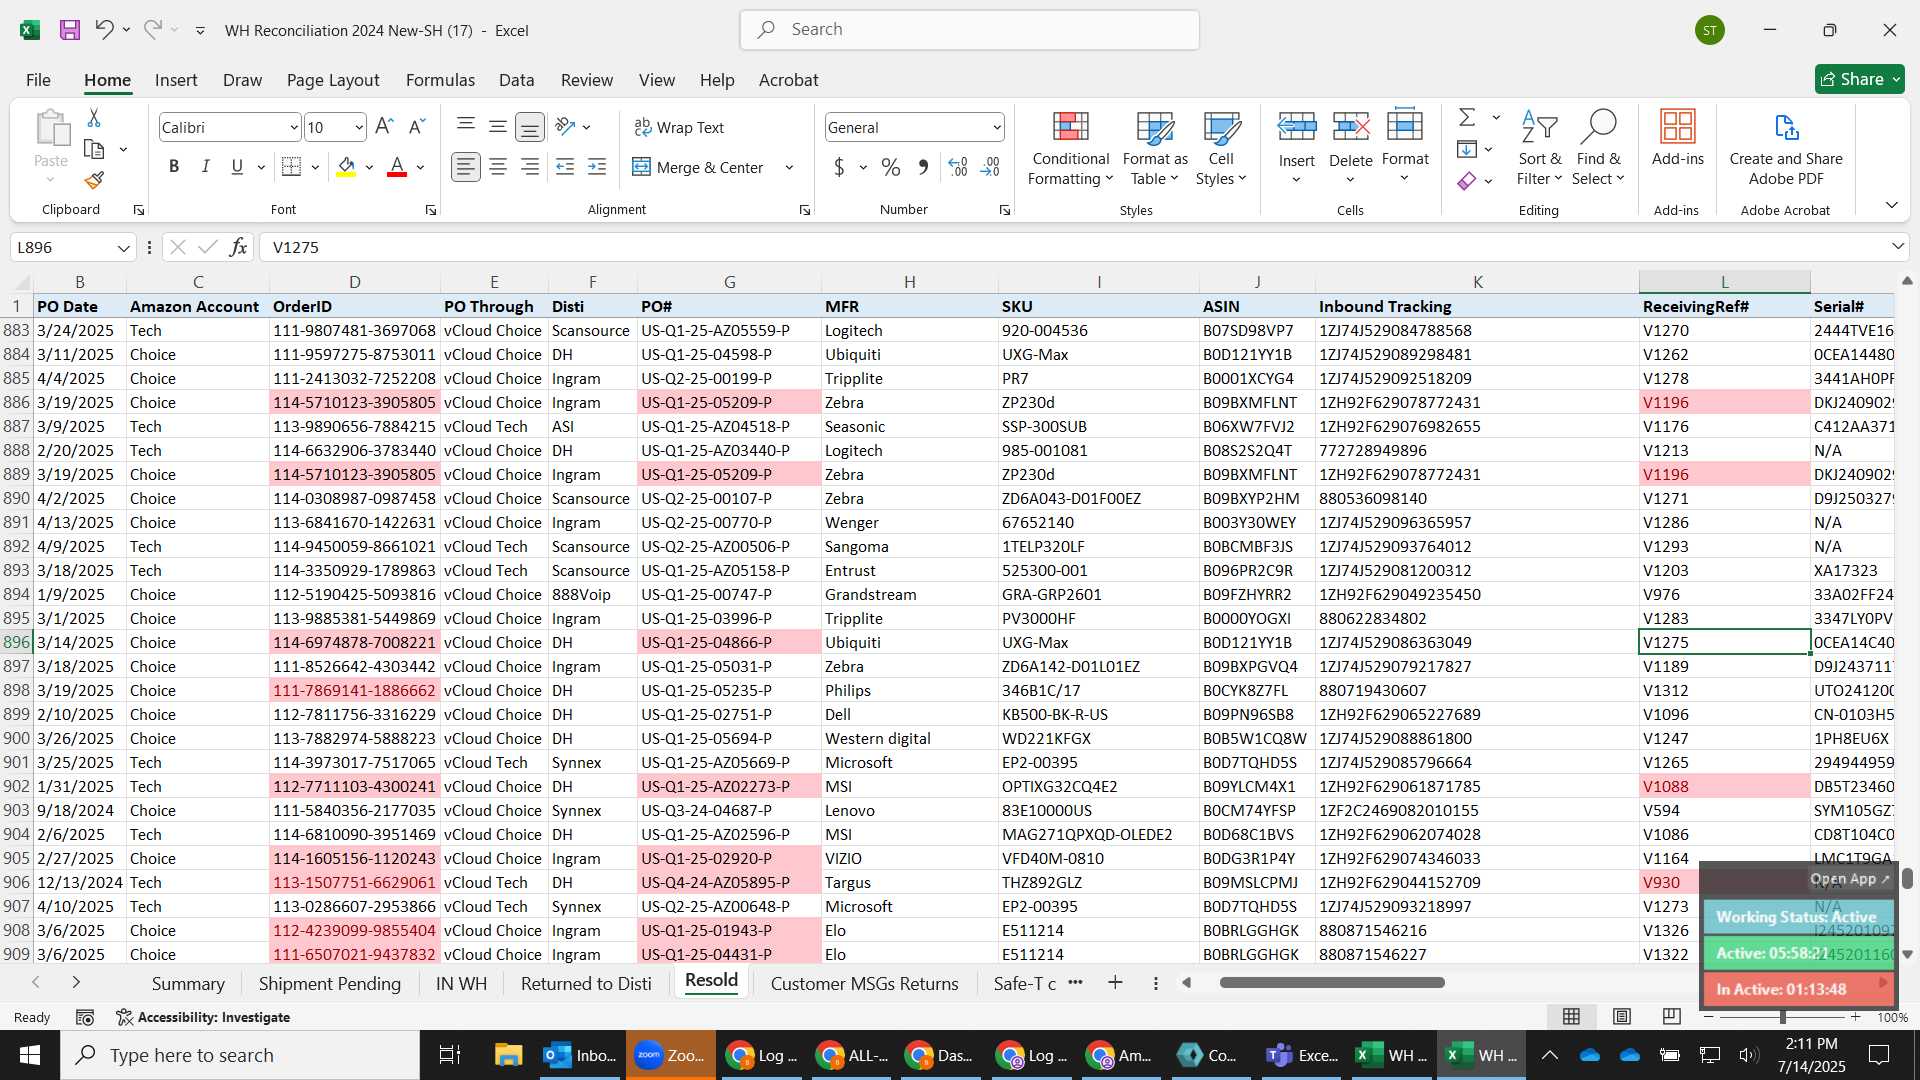Click the zoom slider handle
The image size is (1920, 1080).
tap(1782, 1017)
